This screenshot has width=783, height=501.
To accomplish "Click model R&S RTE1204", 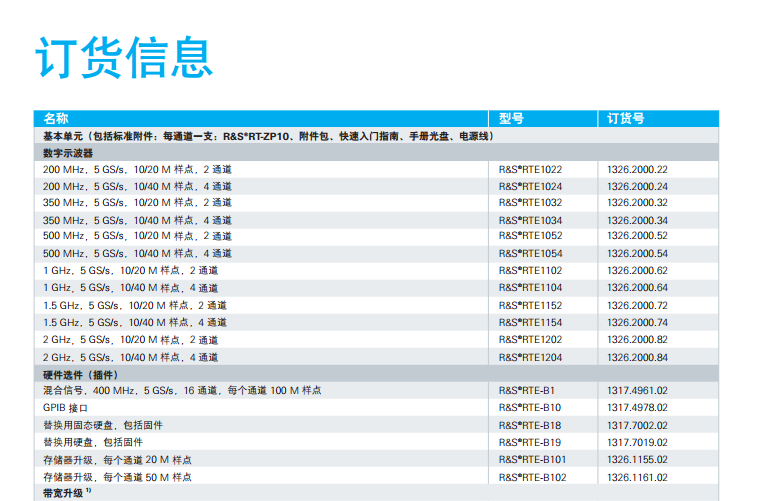I will [x=530, y=357].
